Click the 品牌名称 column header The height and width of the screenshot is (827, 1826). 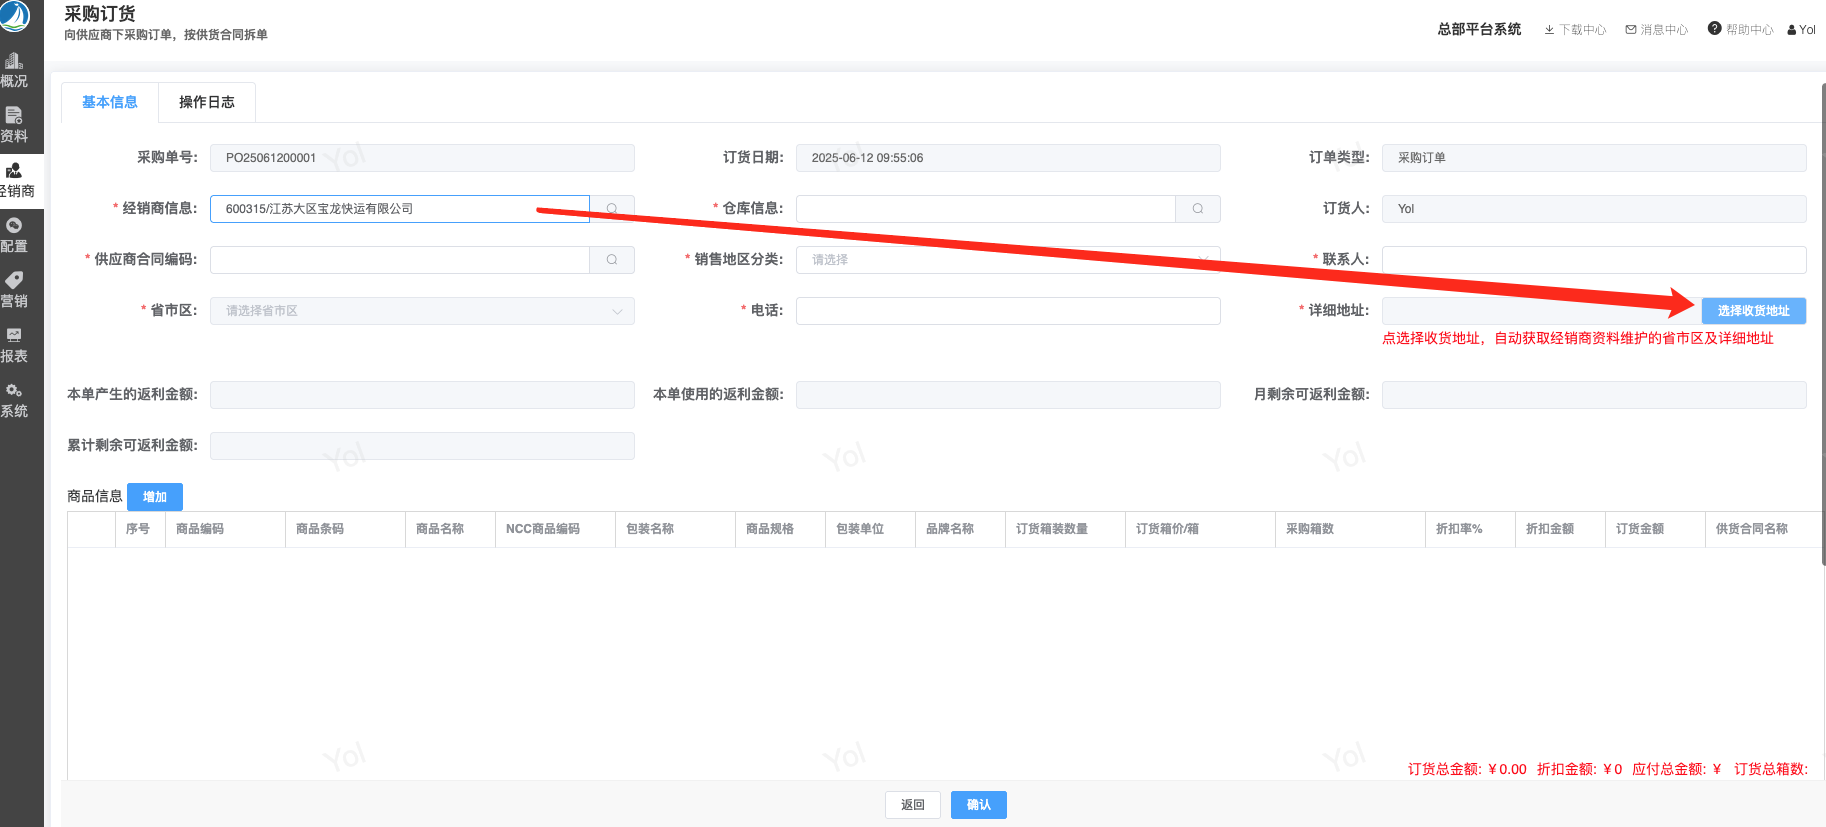[960, 529]
